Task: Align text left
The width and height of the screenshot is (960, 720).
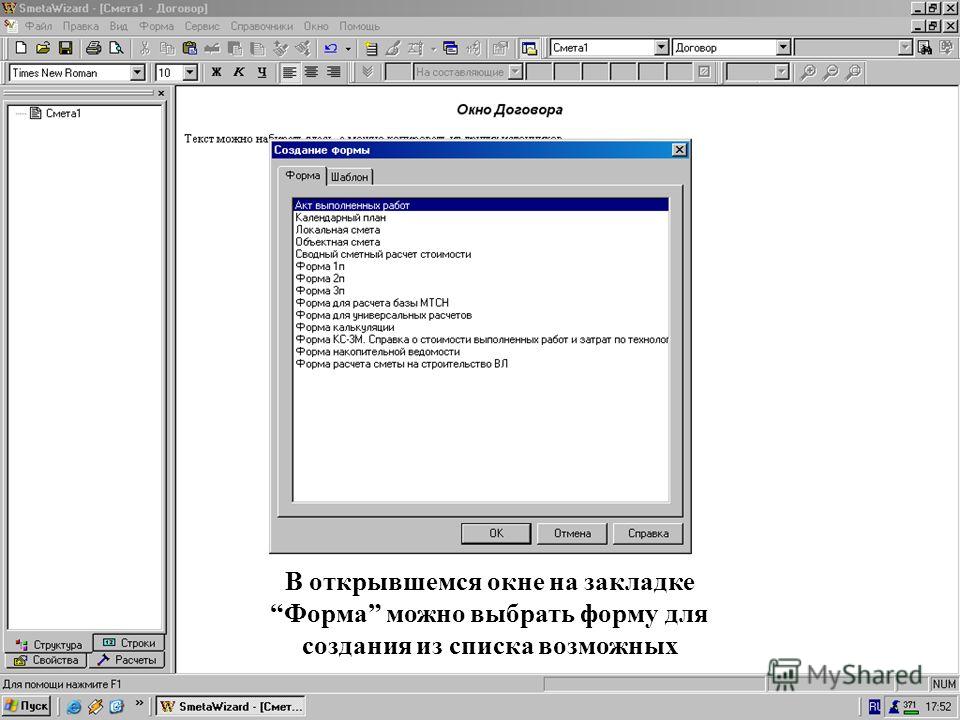Action: pos(289,72)
